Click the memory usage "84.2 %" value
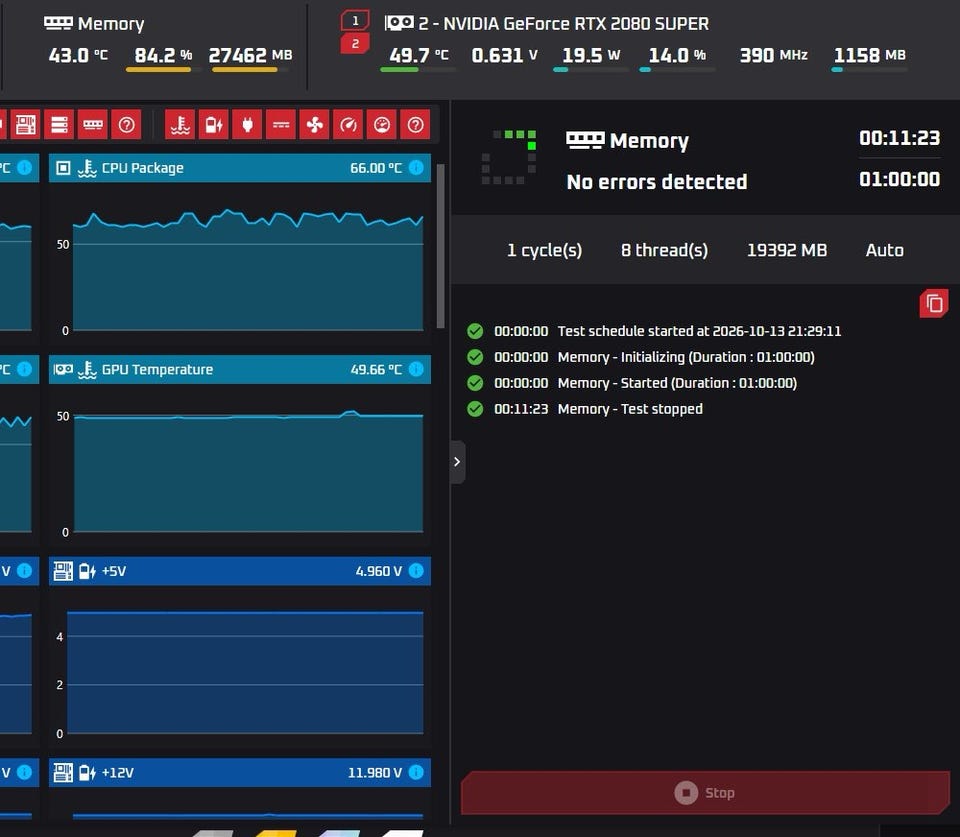This screenshot has height=837, width=960. click(x=163, y=55)
